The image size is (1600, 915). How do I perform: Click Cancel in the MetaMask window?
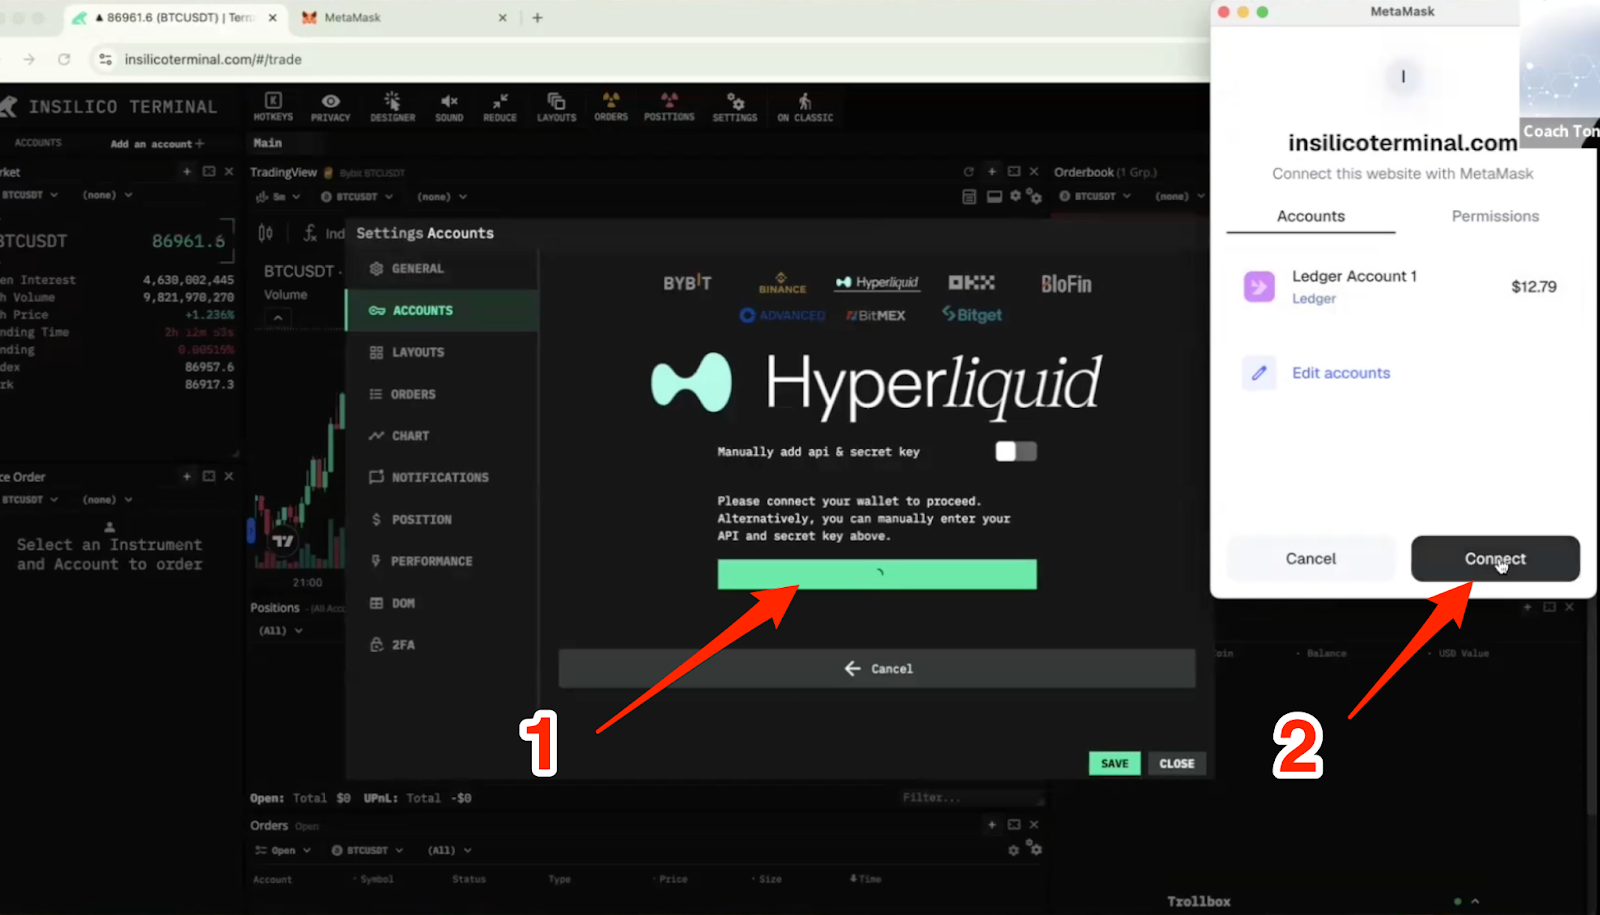pos(1310,558)
